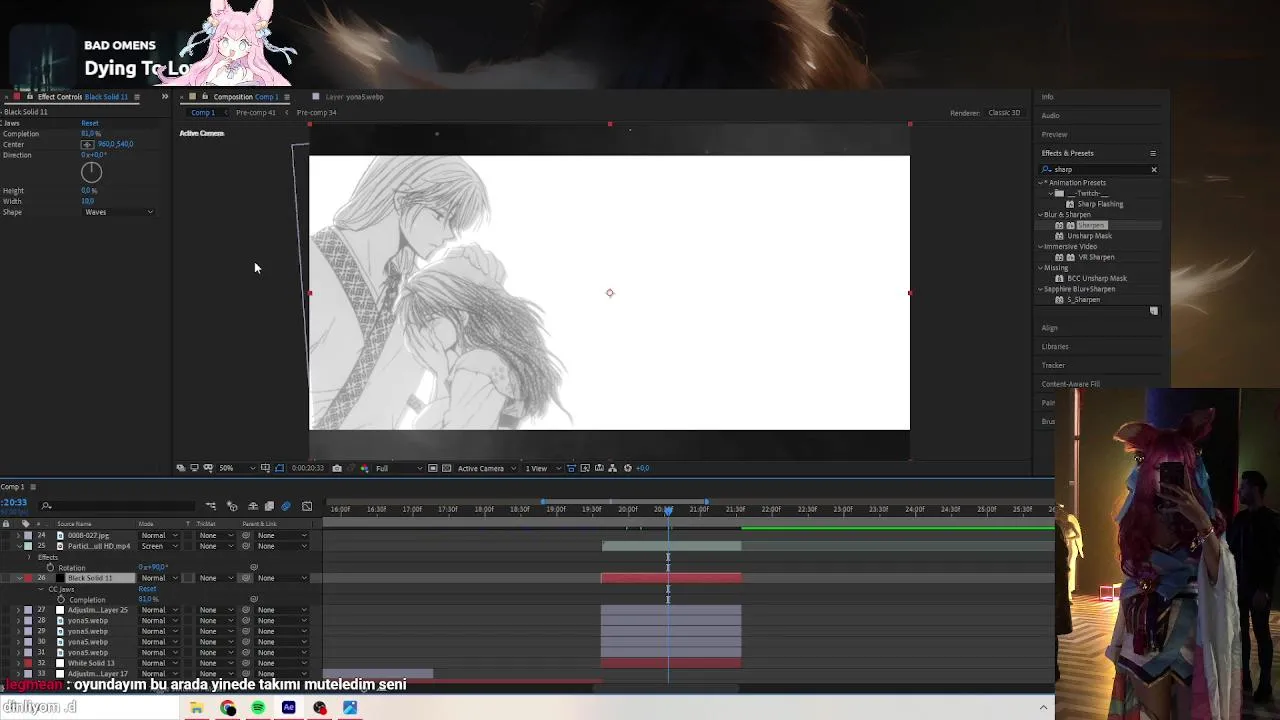Click Pre-comp 41 in the breadcrumb
The image size is (1280, 720).
point(255,113)
